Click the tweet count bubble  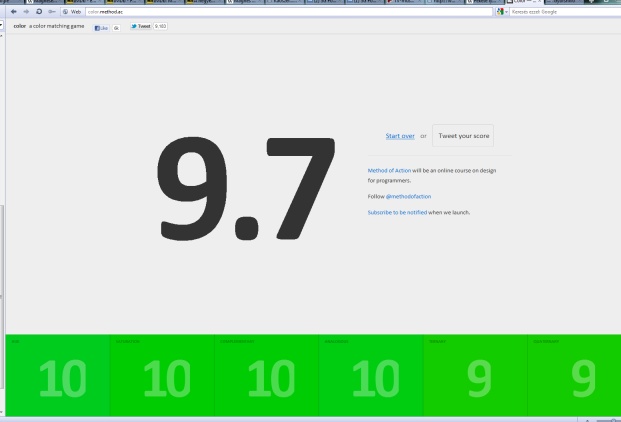click(x=160, y=26)
